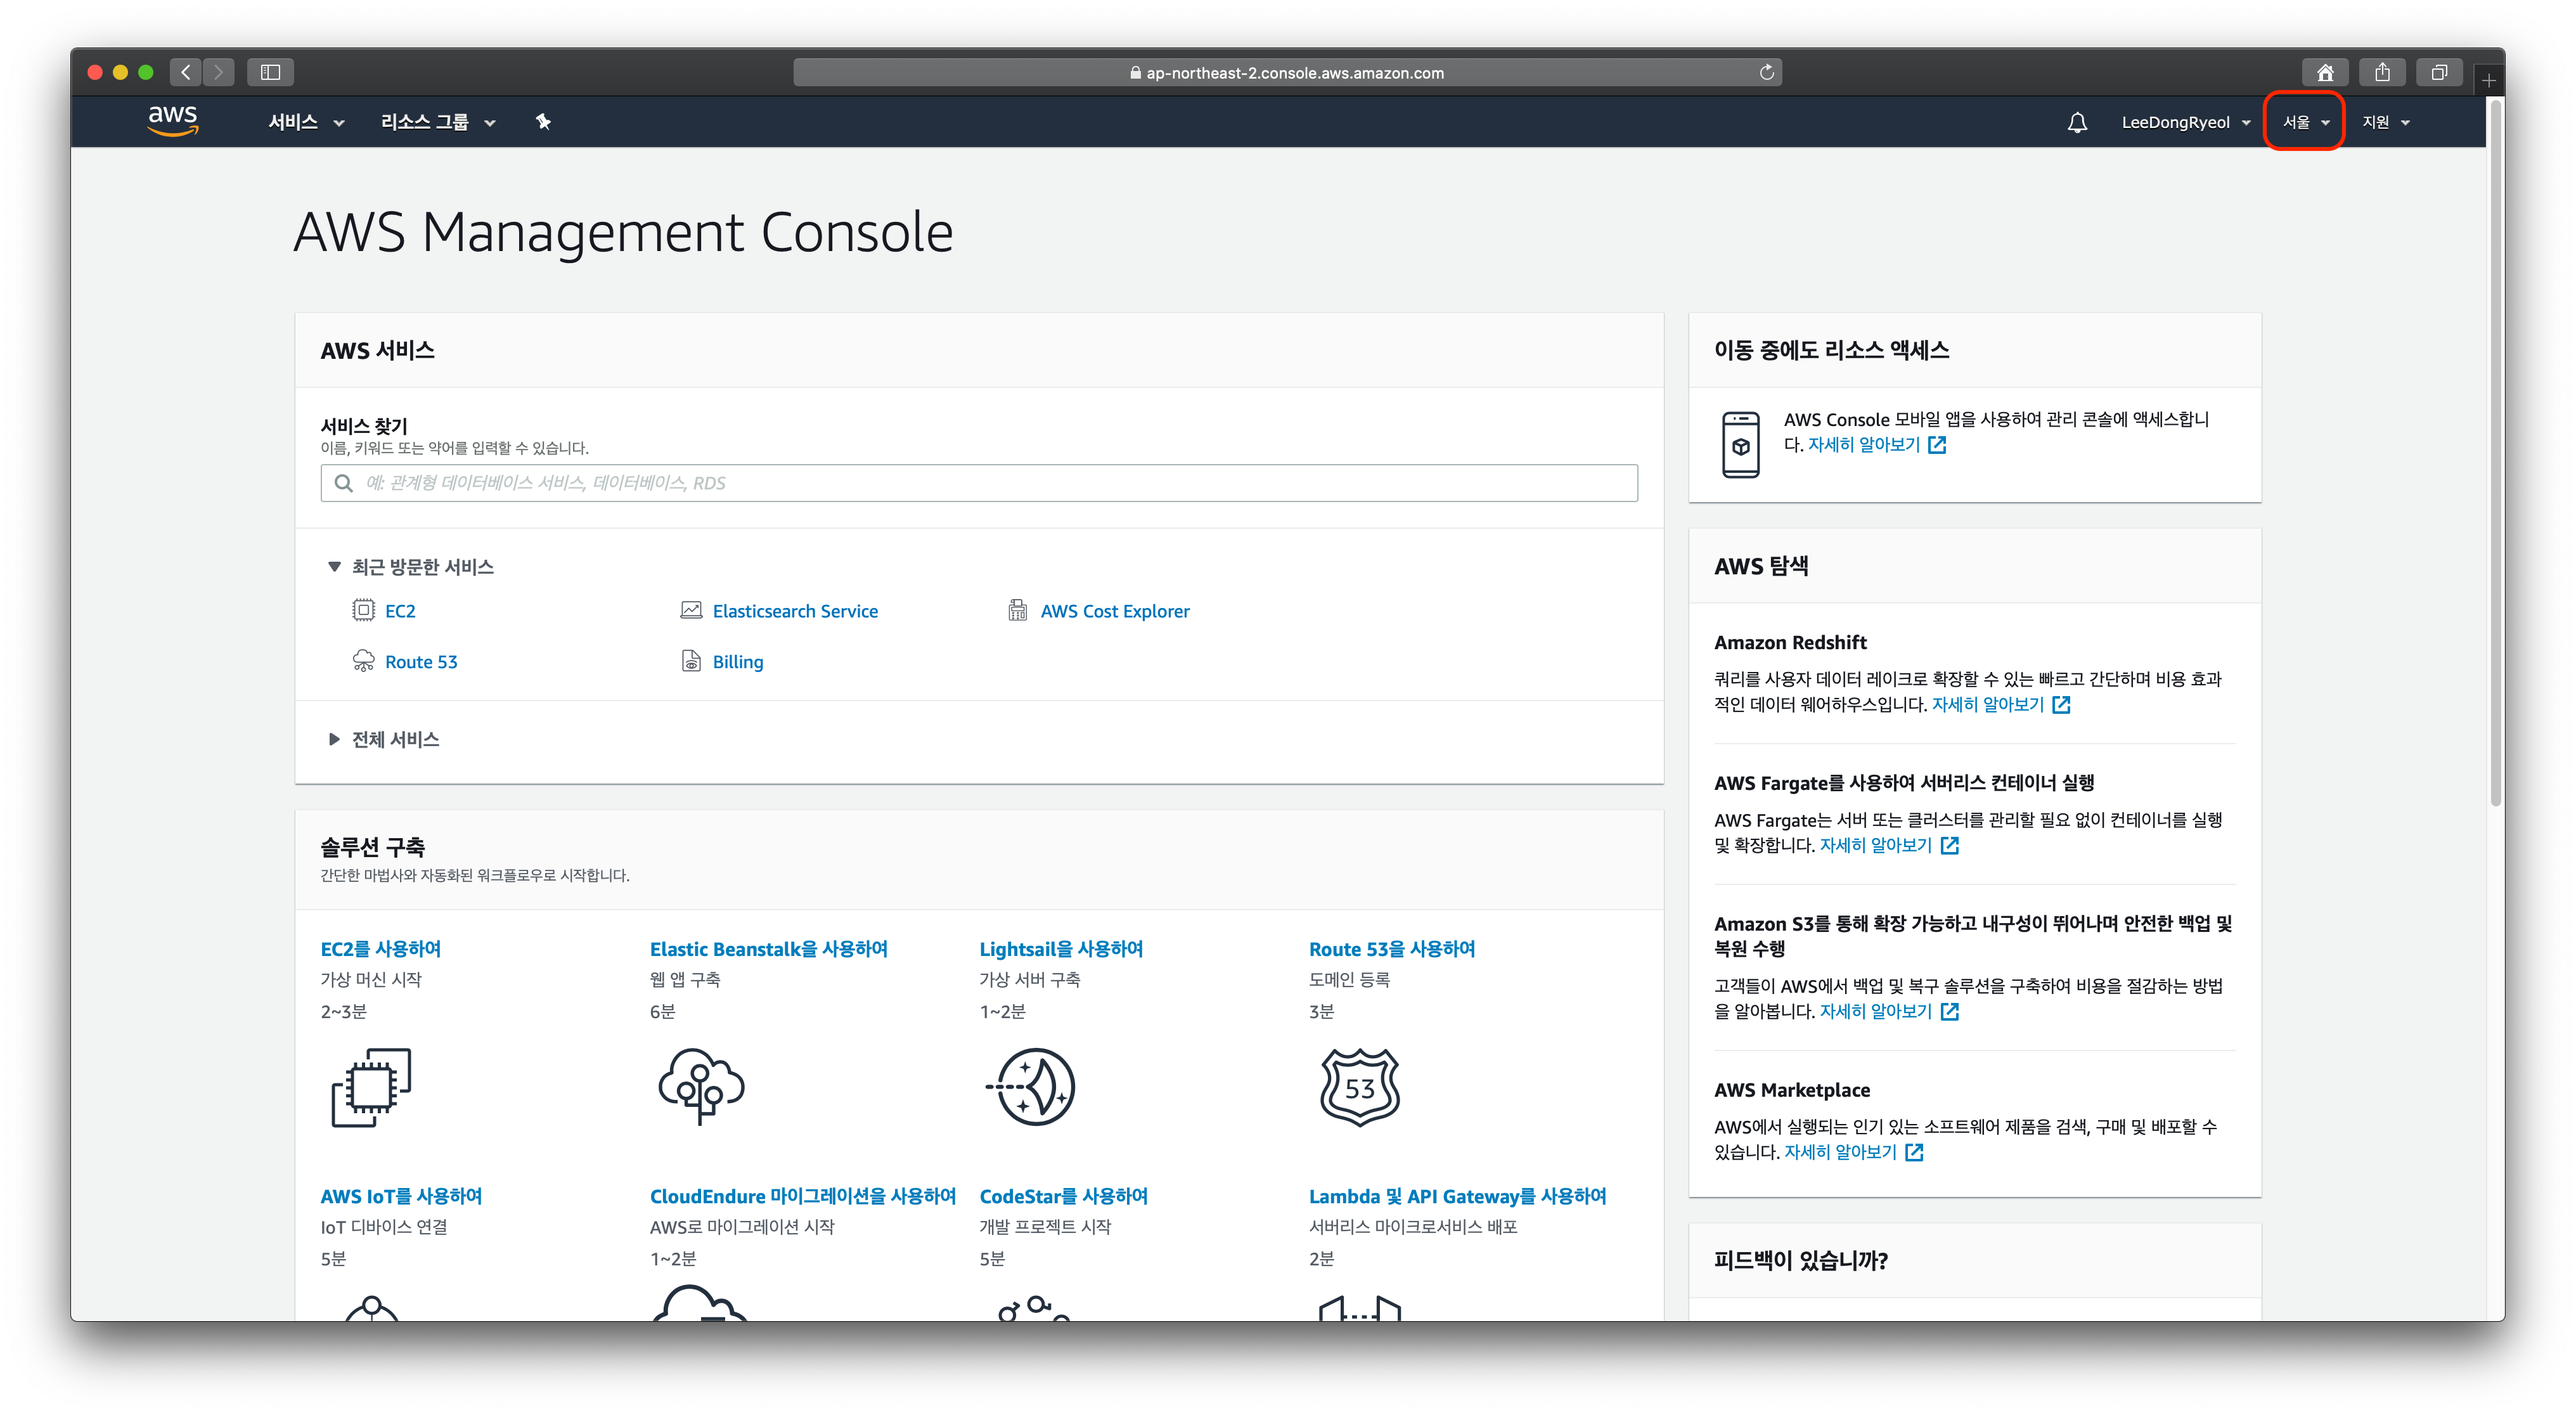Click 자세히 알아보기 under Amazon S3 backup
This screenshot has height=1415, width=2576.
click(1876, 1011)
